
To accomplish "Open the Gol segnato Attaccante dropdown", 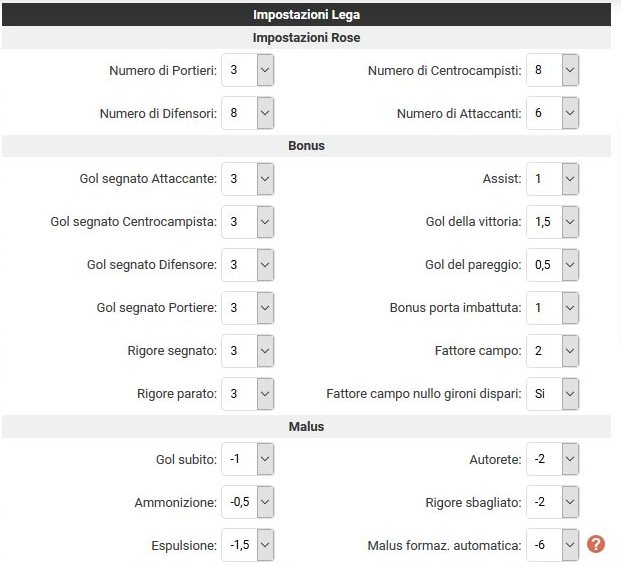I will tap(248, 179).
